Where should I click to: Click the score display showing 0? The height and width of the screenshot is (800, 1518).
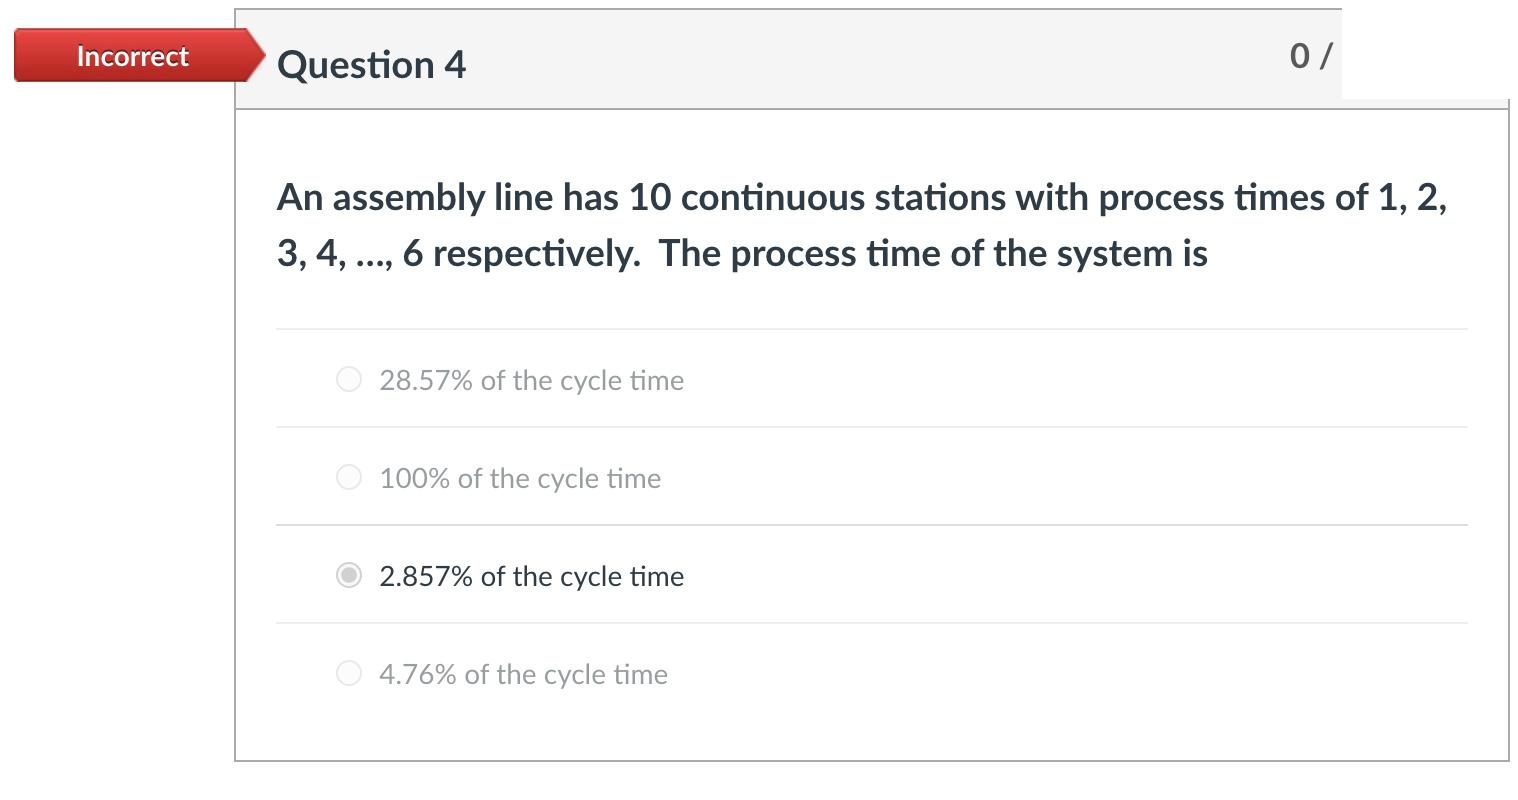(x=1299, y=57)
